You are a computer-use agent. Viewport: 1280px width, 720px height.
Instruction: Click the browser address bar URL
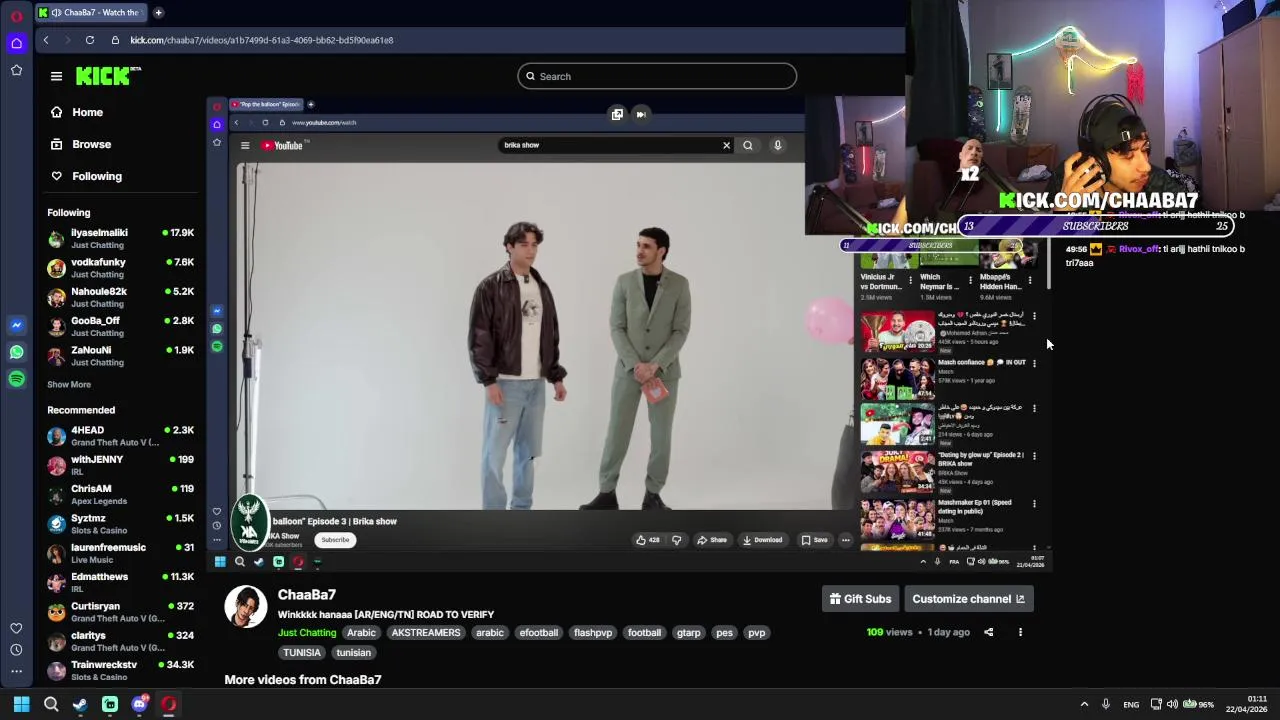[x=261, y=40]
